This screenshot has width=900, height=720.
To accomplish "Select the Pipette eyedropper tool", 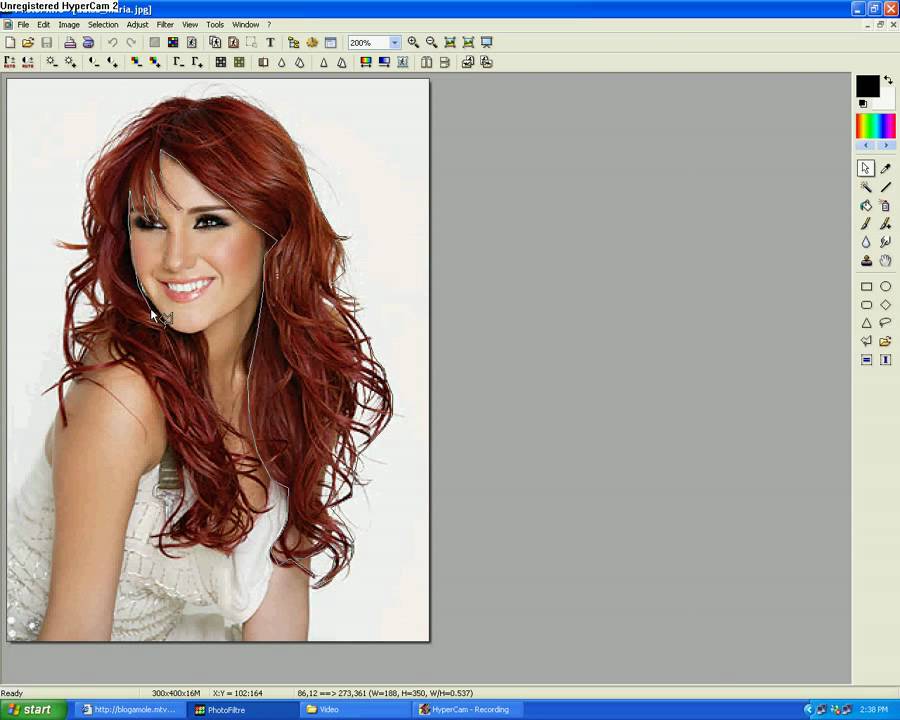I will tap(885, 168).
